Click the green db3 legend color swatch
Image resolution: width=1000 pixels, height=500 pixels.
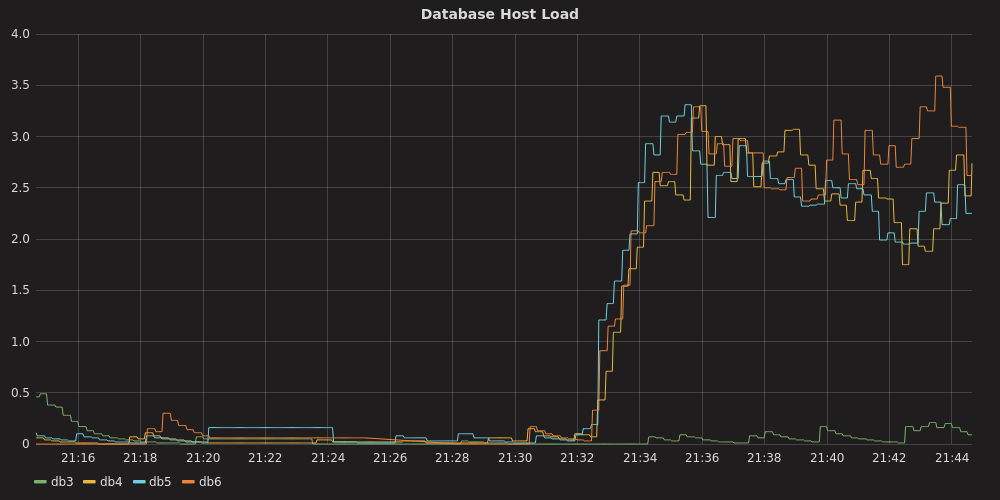41,482
